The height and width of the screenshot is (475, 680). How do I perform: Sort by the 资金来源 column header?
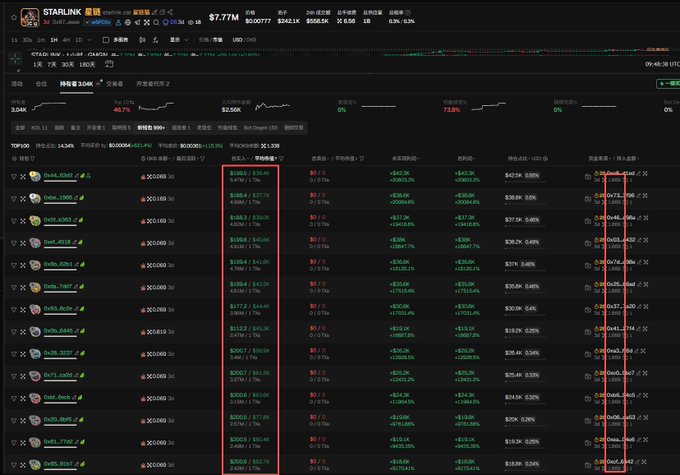[x=598, y=159]
